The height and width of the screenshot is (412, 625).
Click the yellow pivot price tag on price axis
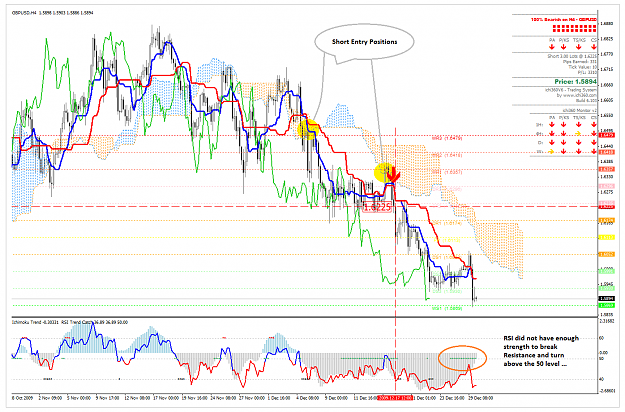pyautogui.click(x=607, y=237)
